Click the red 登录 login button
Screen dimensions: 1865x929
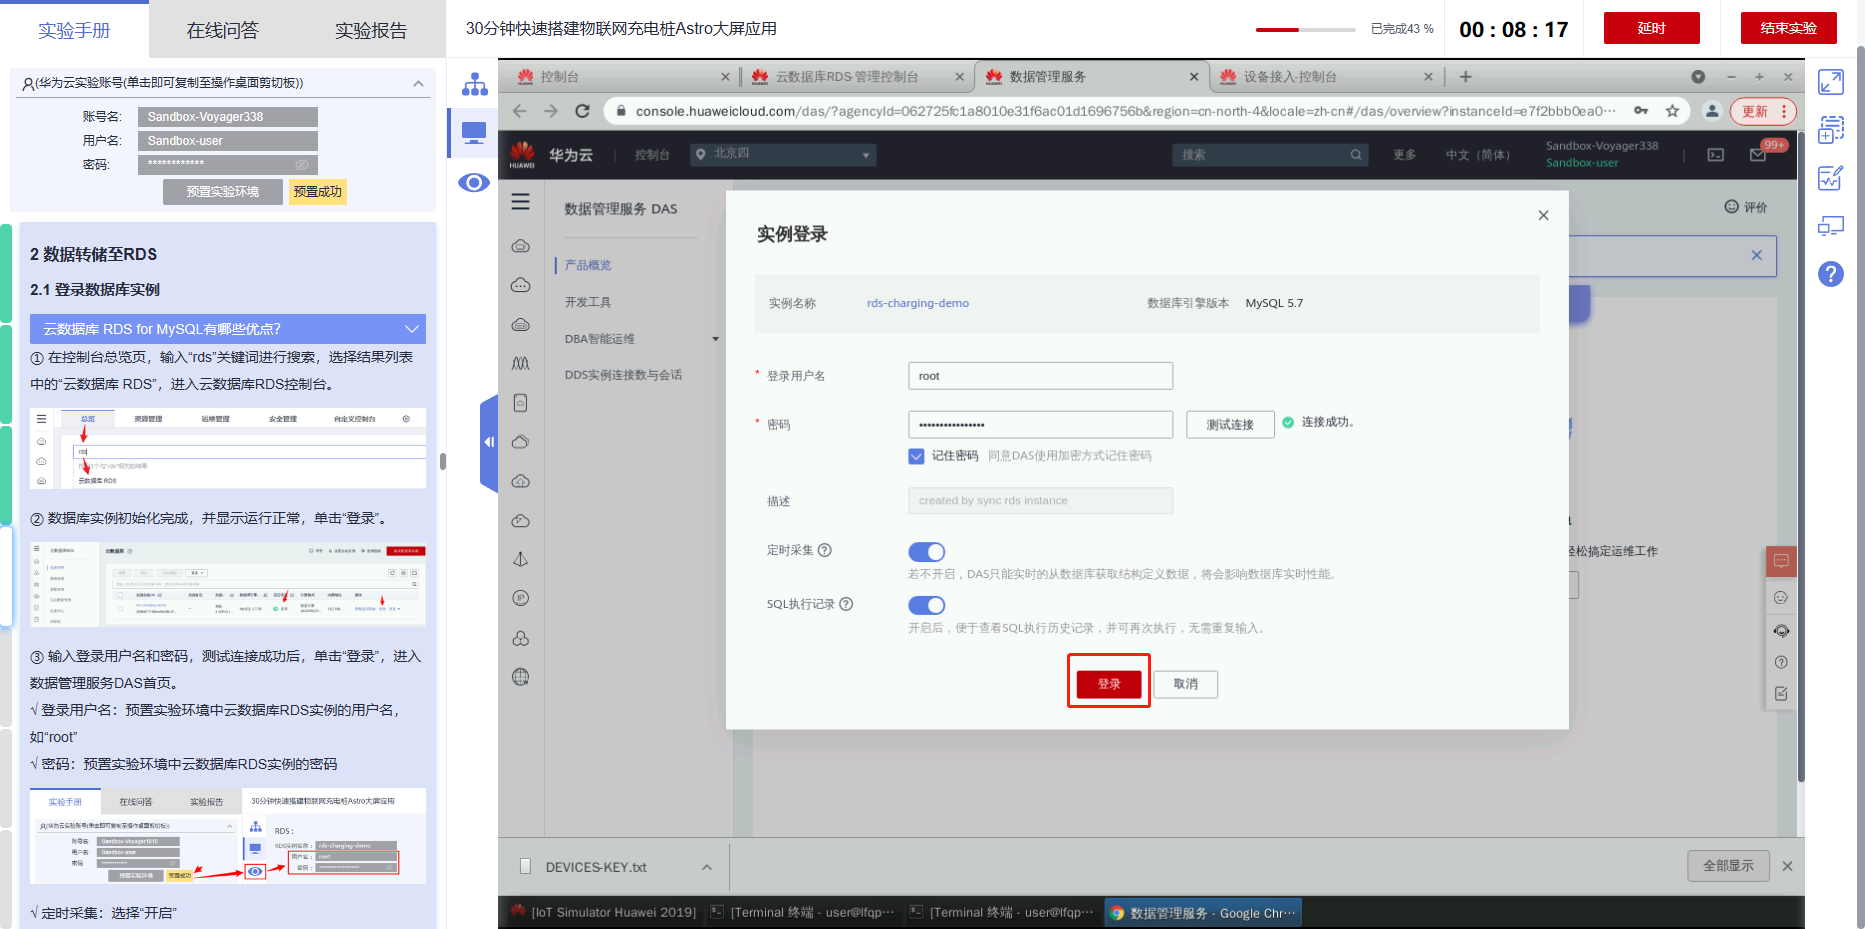pyautogui.click(x=1109, y=684)
